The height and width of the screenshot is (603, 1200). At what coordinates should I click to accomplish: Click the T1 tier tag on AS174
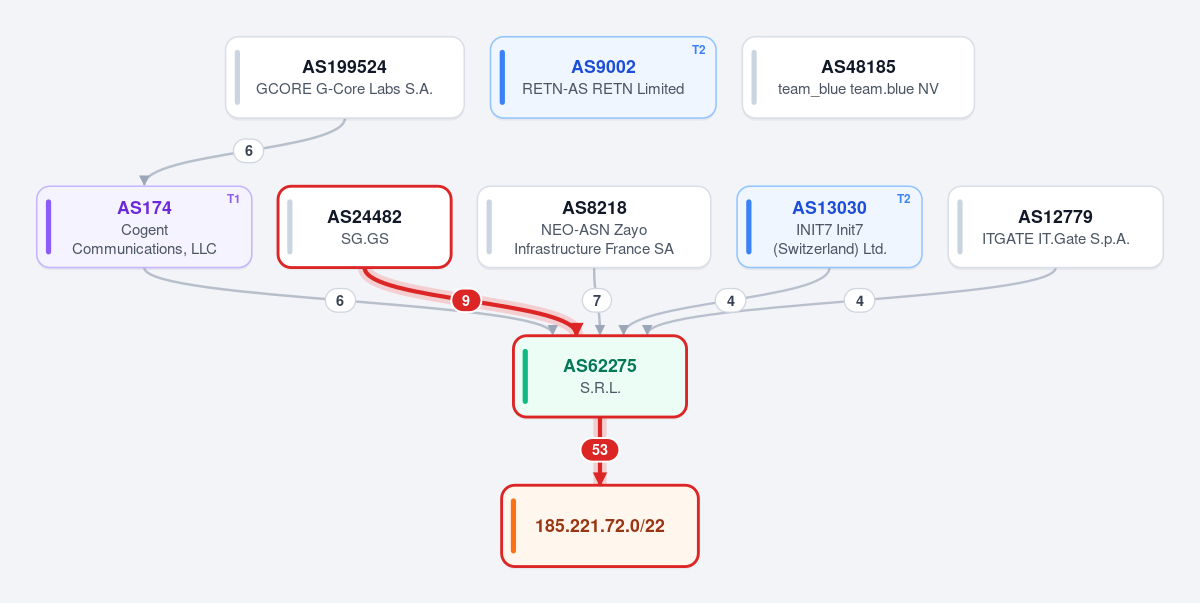point(233,199)
